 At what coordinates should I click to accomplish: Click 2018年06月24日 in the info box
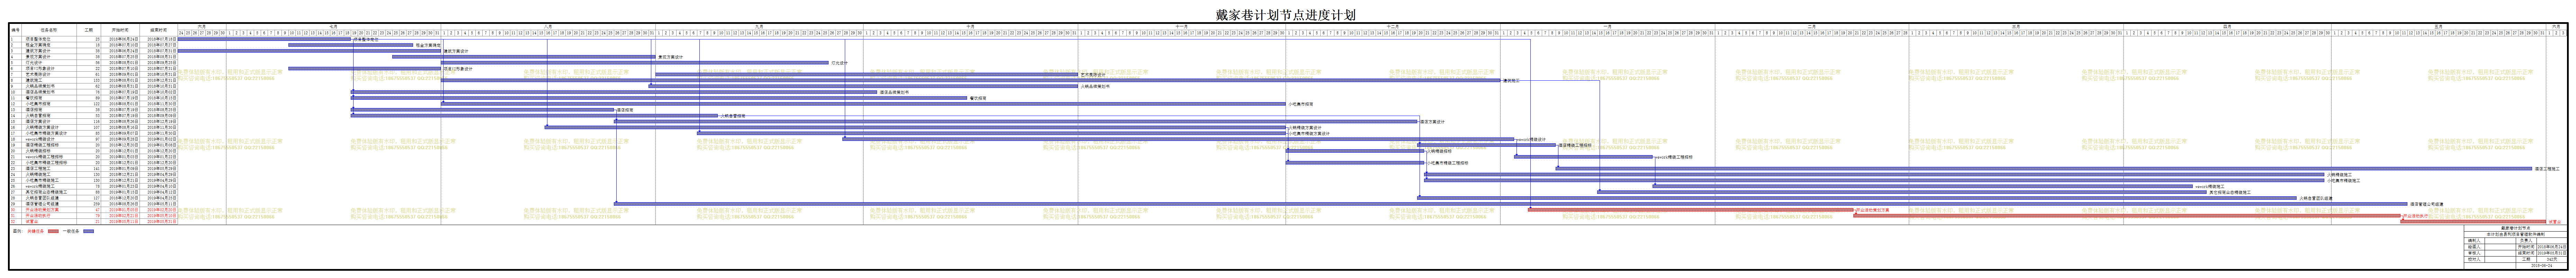2552,247
